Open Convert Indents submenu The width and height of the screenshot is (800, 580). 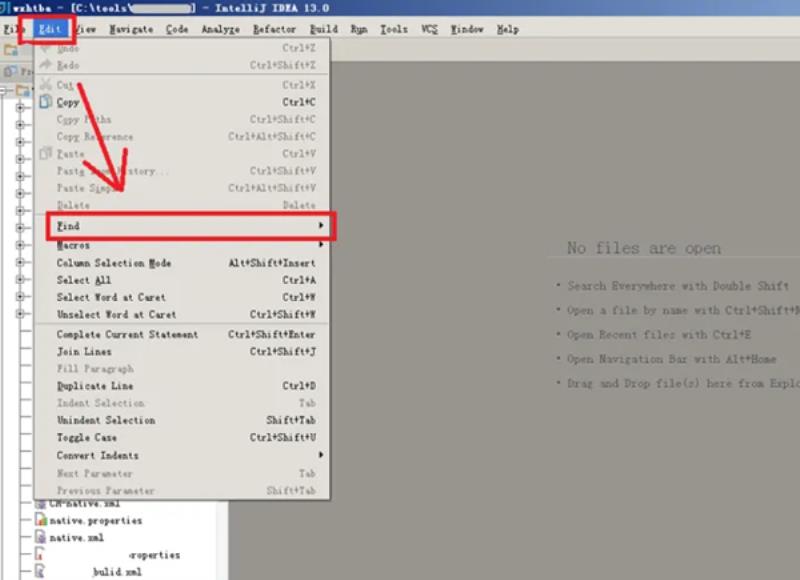[x=182, y=456]
